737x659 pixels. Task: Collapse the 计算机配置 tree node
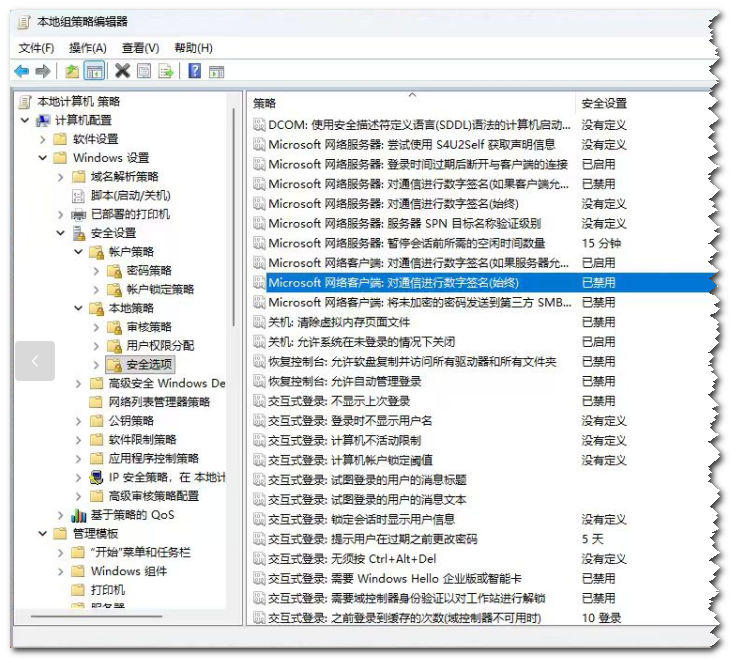(25, 120)
